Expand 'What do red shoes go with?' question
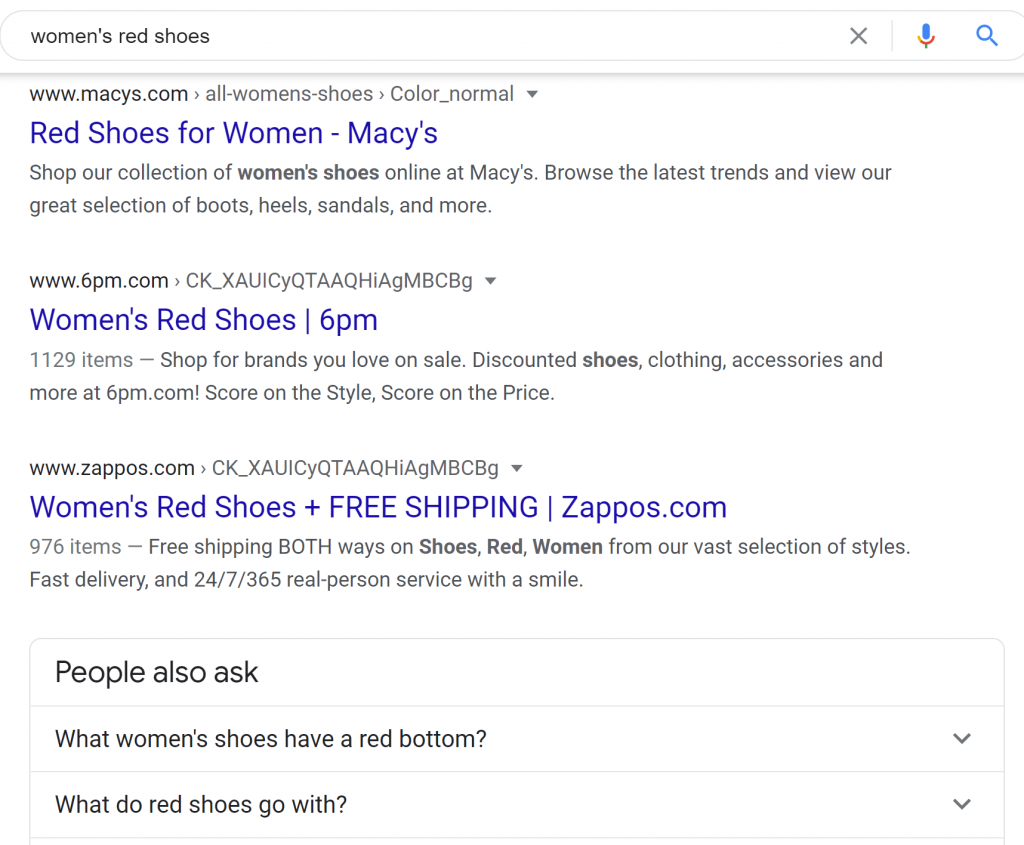 click(x=517, y=805)
